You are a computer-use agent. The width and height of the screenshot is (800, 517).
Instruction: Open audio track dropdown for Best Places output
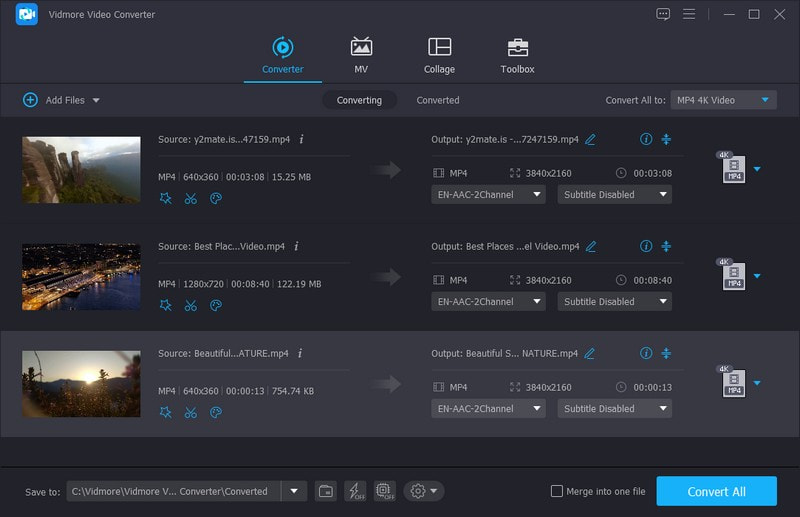[488, 302]
